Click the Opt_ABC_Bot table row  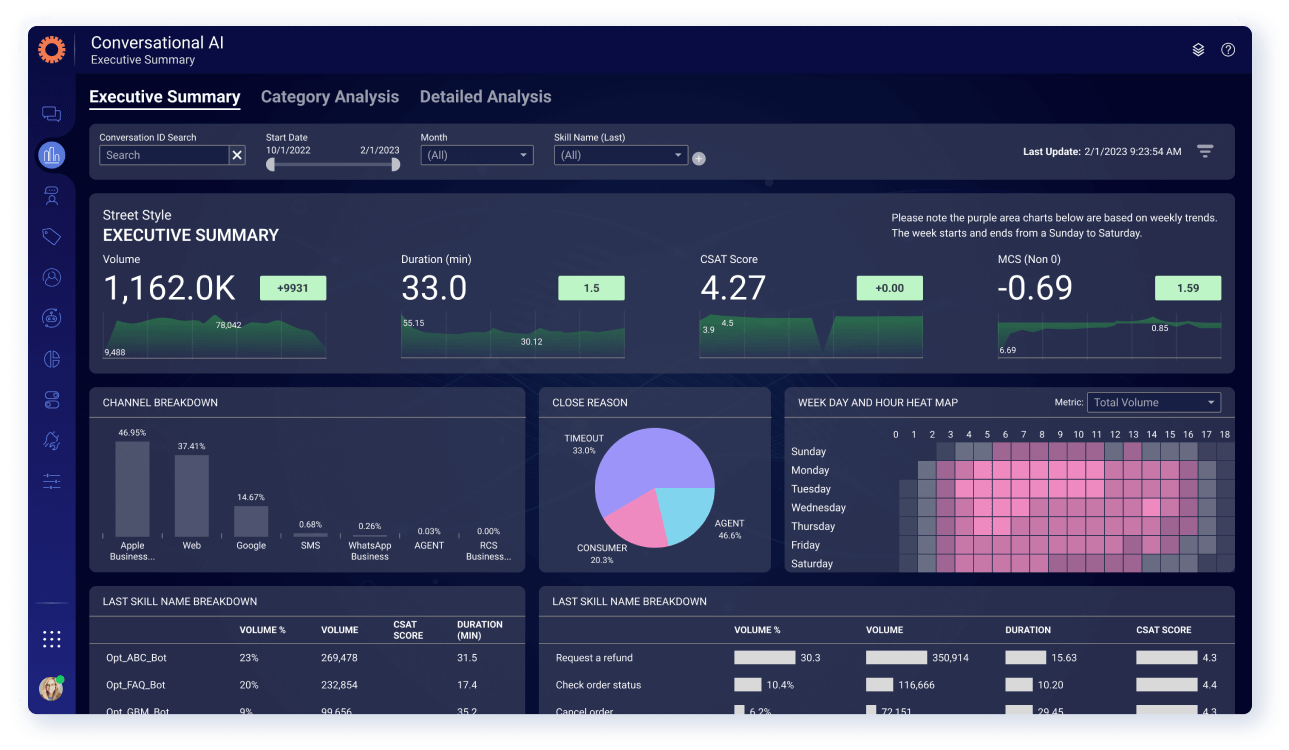(307, 658)
